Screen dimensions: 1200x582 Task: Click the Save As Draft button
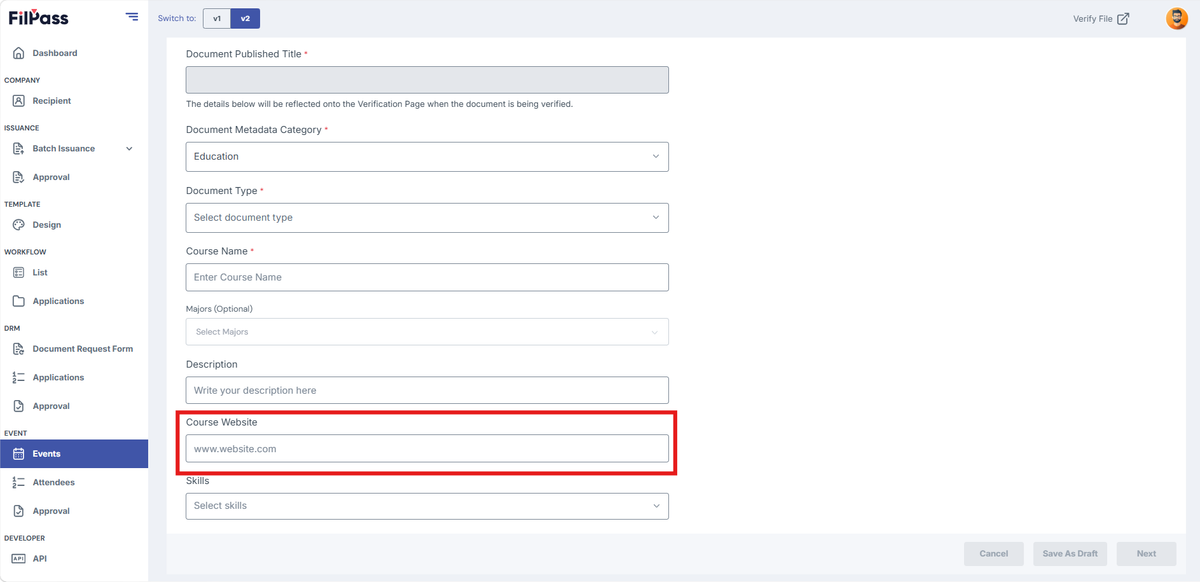point(1070,554)
